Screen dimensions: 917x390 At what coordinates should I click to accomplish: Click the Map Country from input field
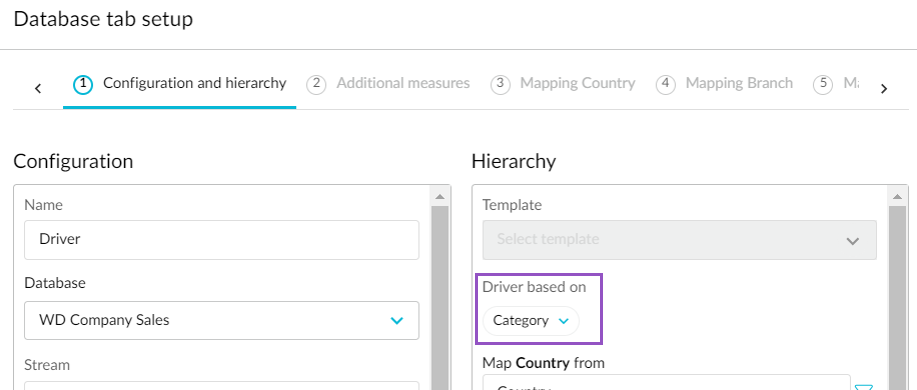667,382
